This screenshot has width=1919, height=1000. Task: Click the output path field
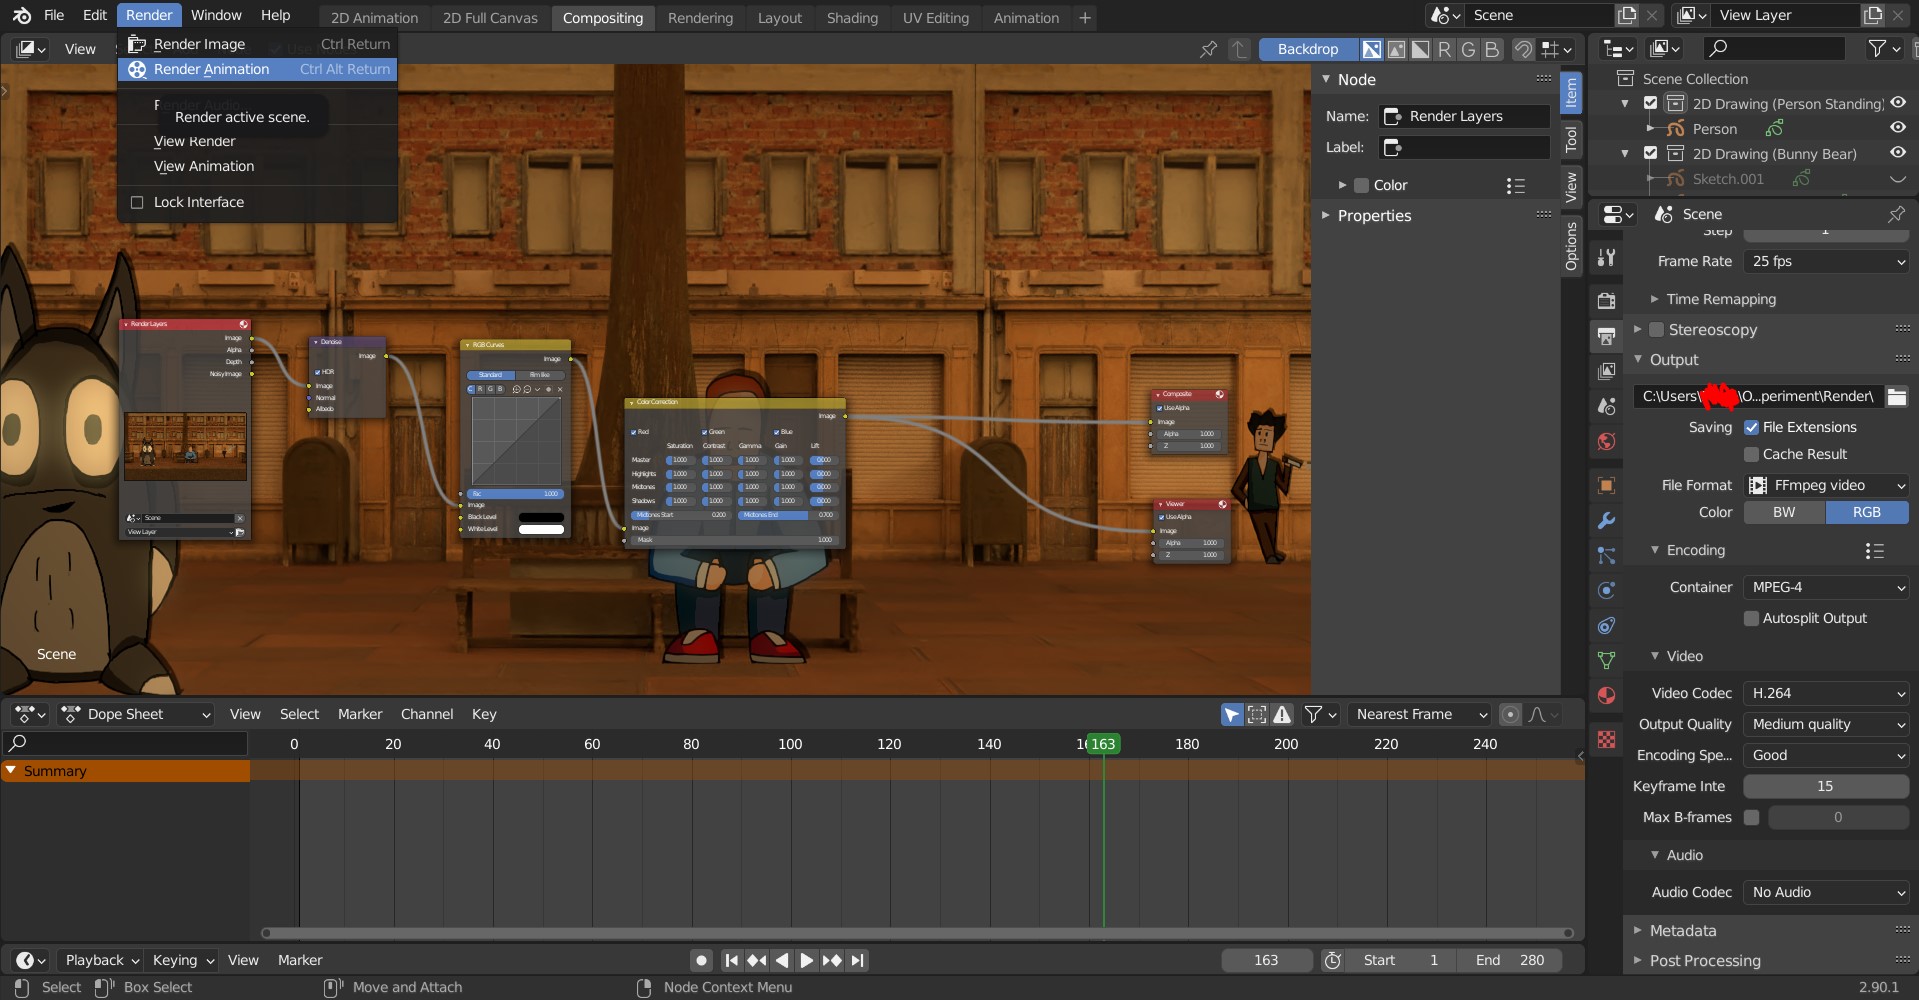tap(1758, 397)
